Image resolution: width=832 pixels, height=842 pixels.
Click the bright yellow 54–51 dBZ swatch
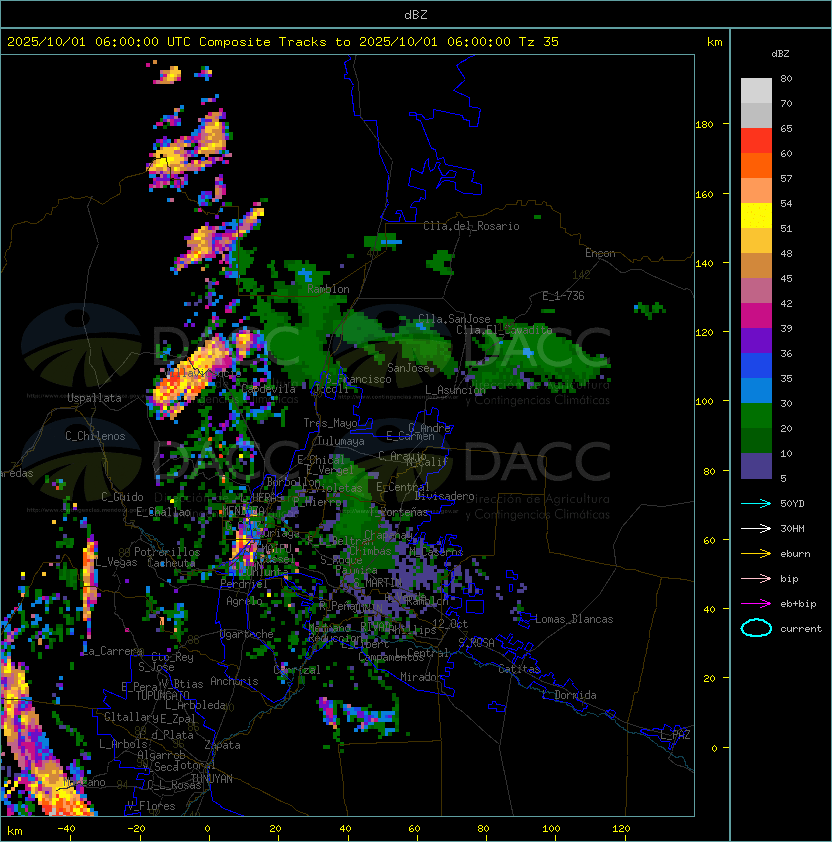click(756, 216)
